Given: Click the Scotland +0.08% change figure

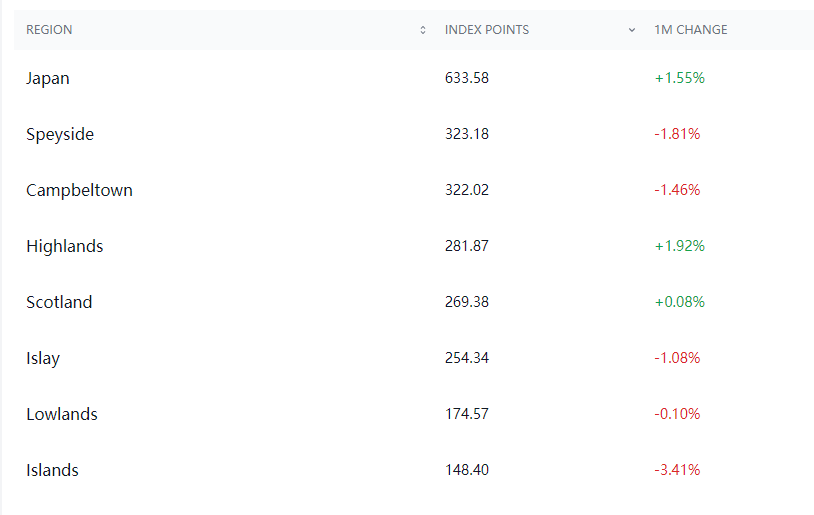Looking at the screenshot, I should coord(680,302).
